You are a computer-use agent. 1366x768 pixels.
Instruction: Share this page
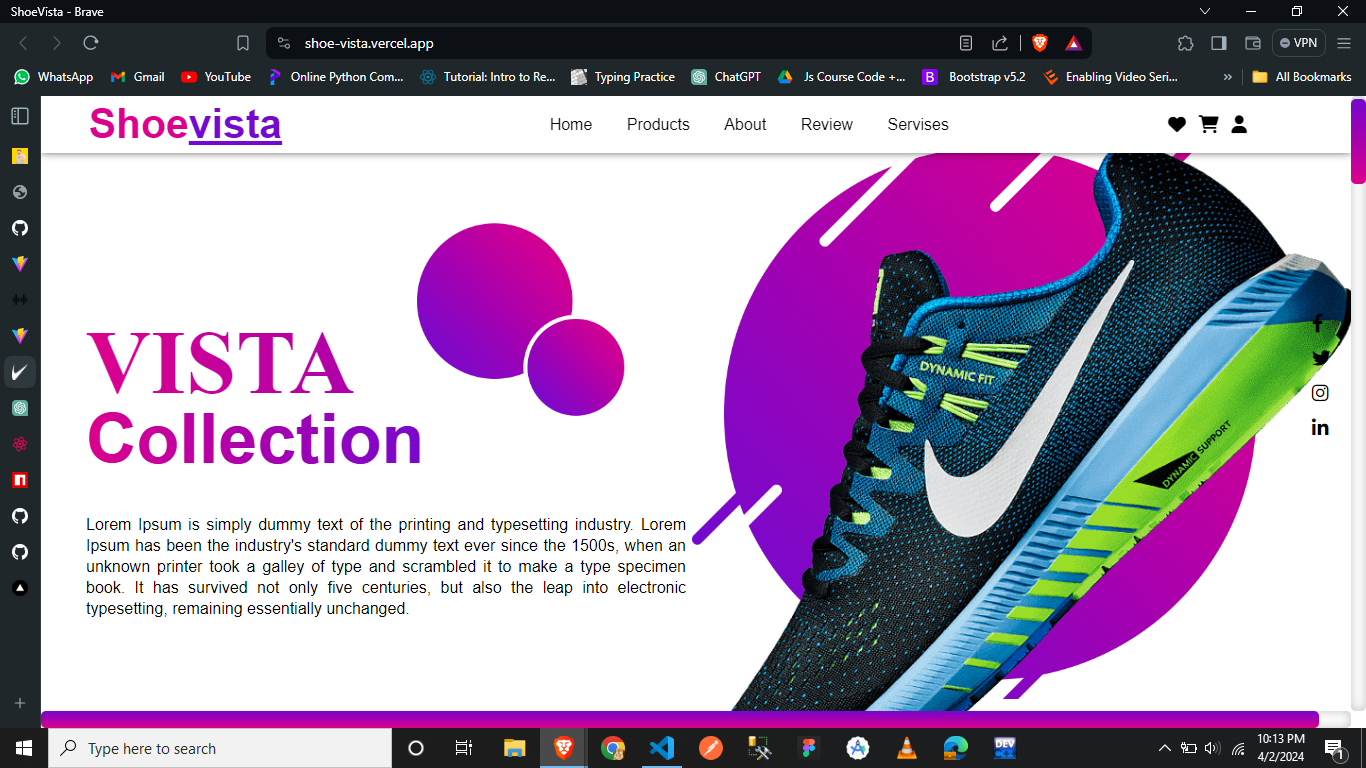1000,43
